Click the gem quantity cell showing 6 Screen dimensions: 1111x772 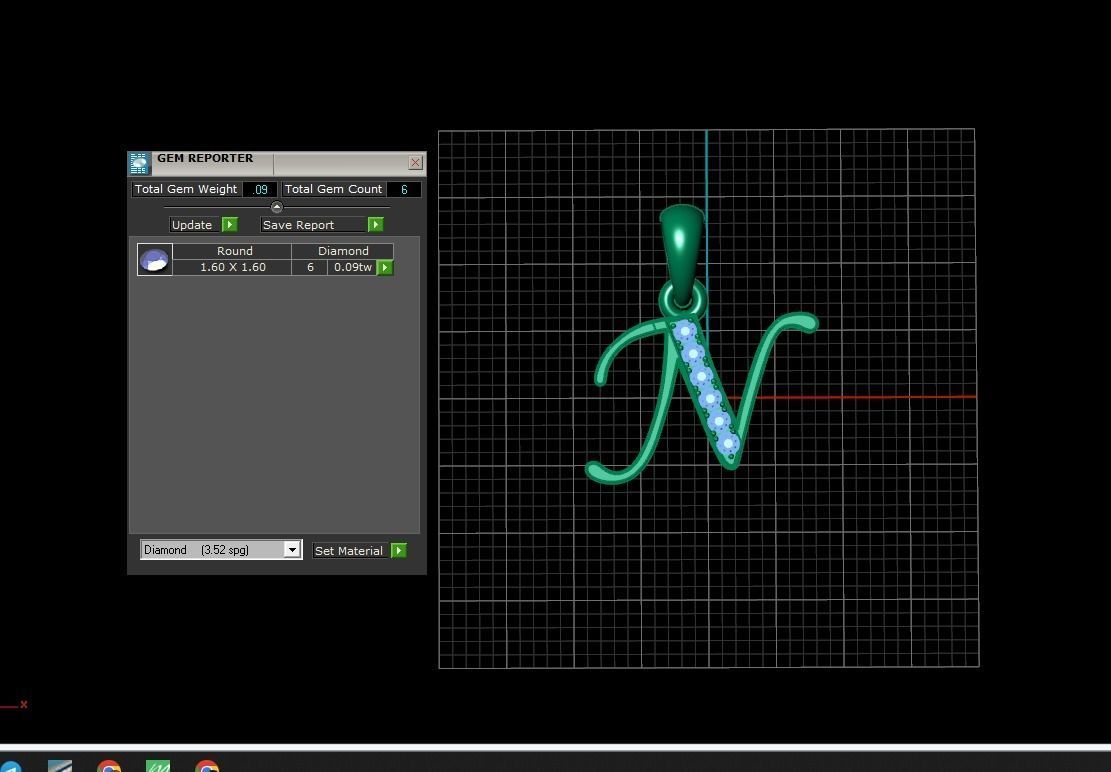(310, 267)
